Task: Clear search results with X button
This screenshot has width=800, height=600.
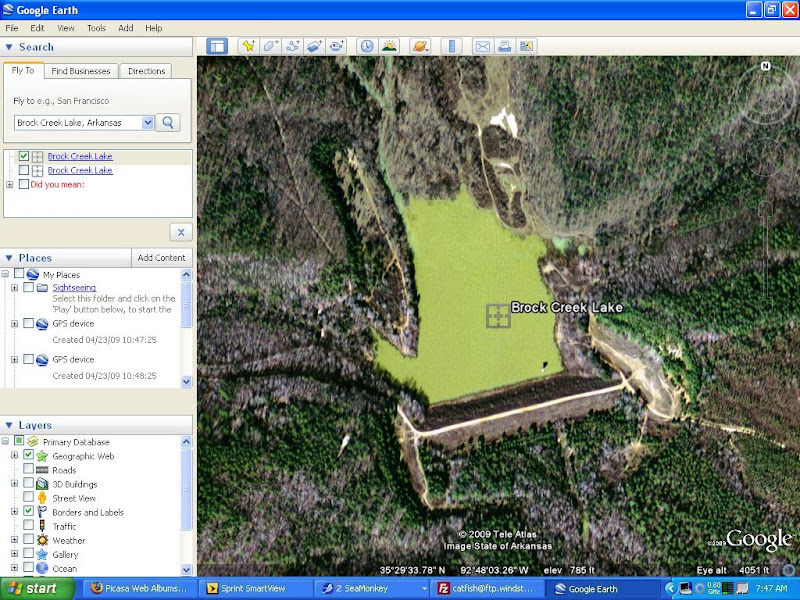Action: (x=181, y=232)
